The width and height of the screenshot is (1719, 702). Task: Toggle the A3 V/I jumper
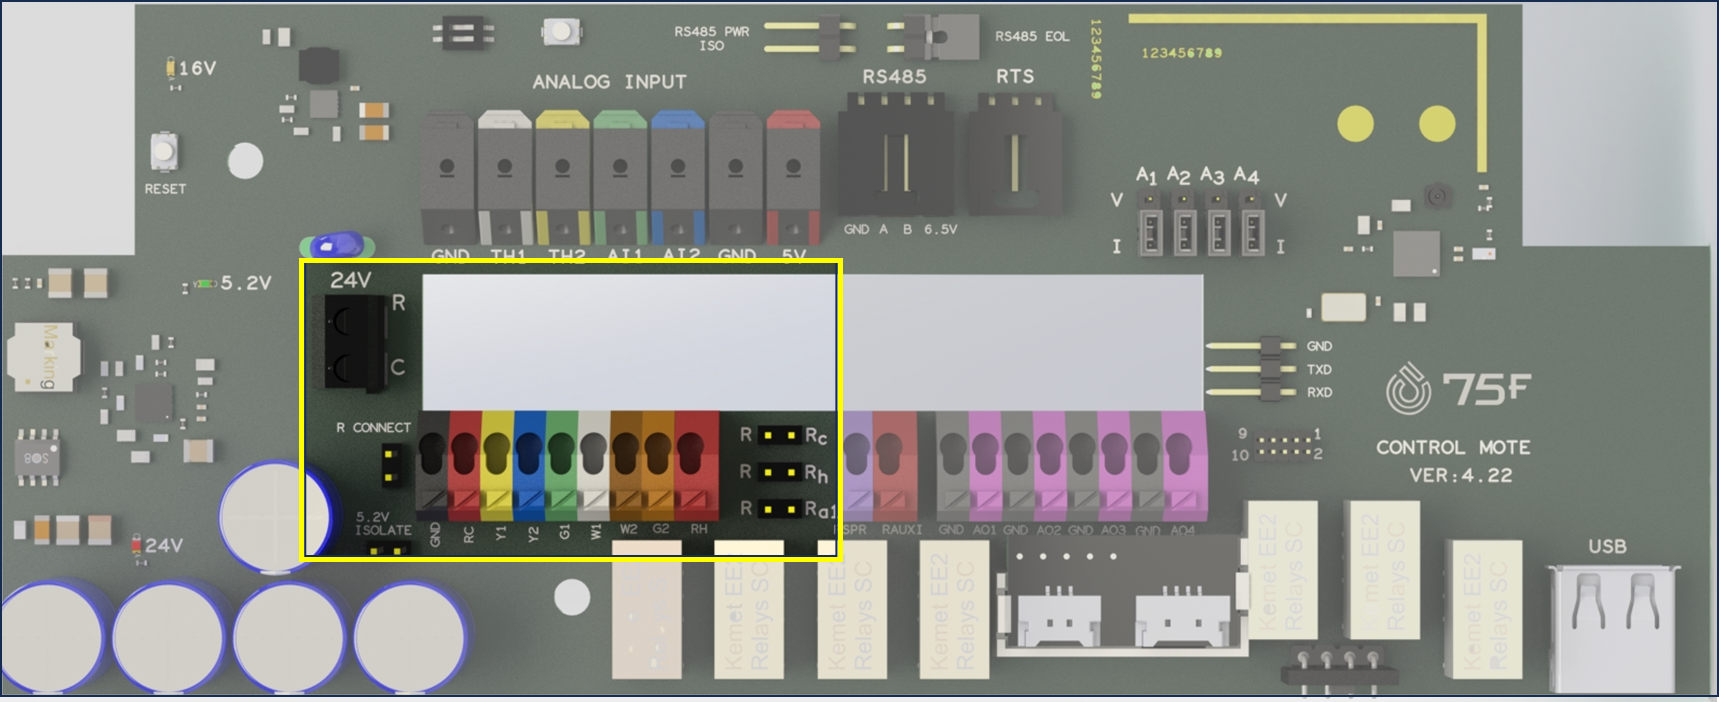coord(1218,223)
